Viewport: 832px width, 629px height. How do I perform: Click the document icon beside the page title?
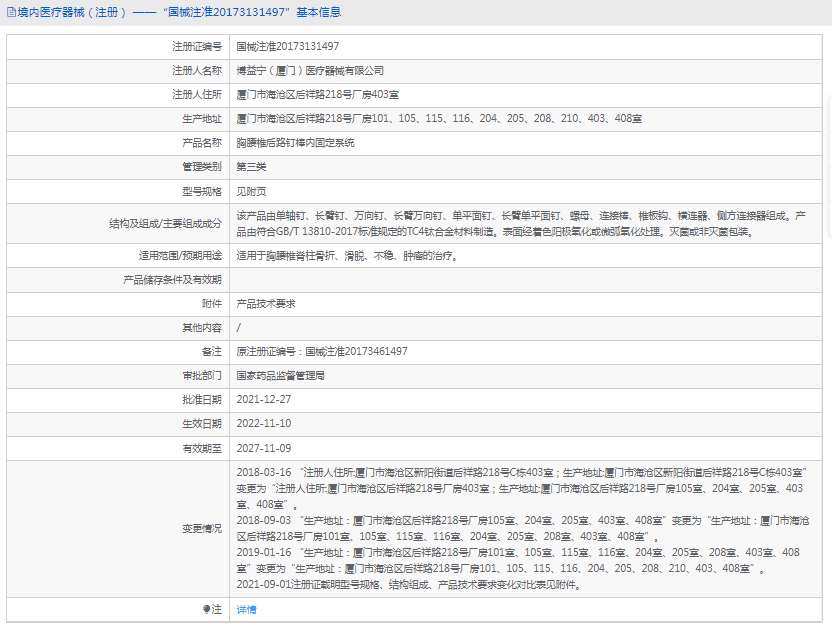[x=11, y=12]
